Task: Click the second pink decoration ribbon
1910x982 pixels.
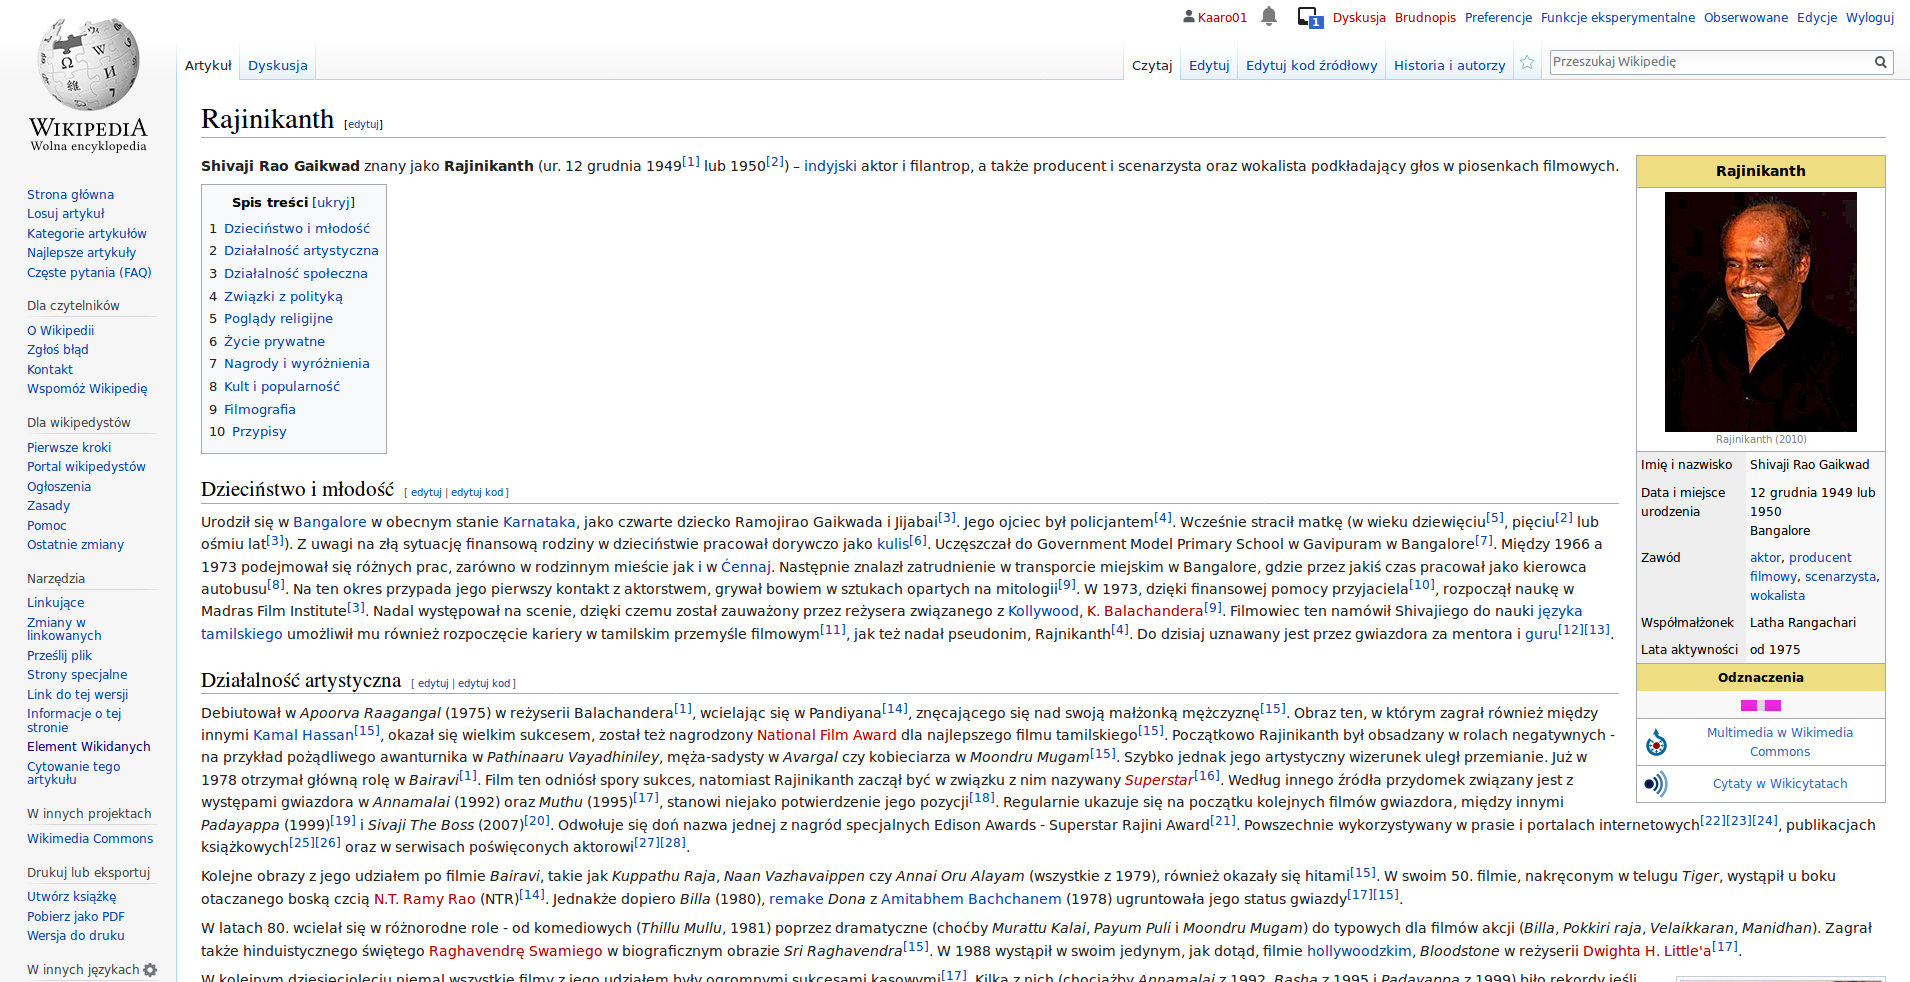Action: point(1773,706)
